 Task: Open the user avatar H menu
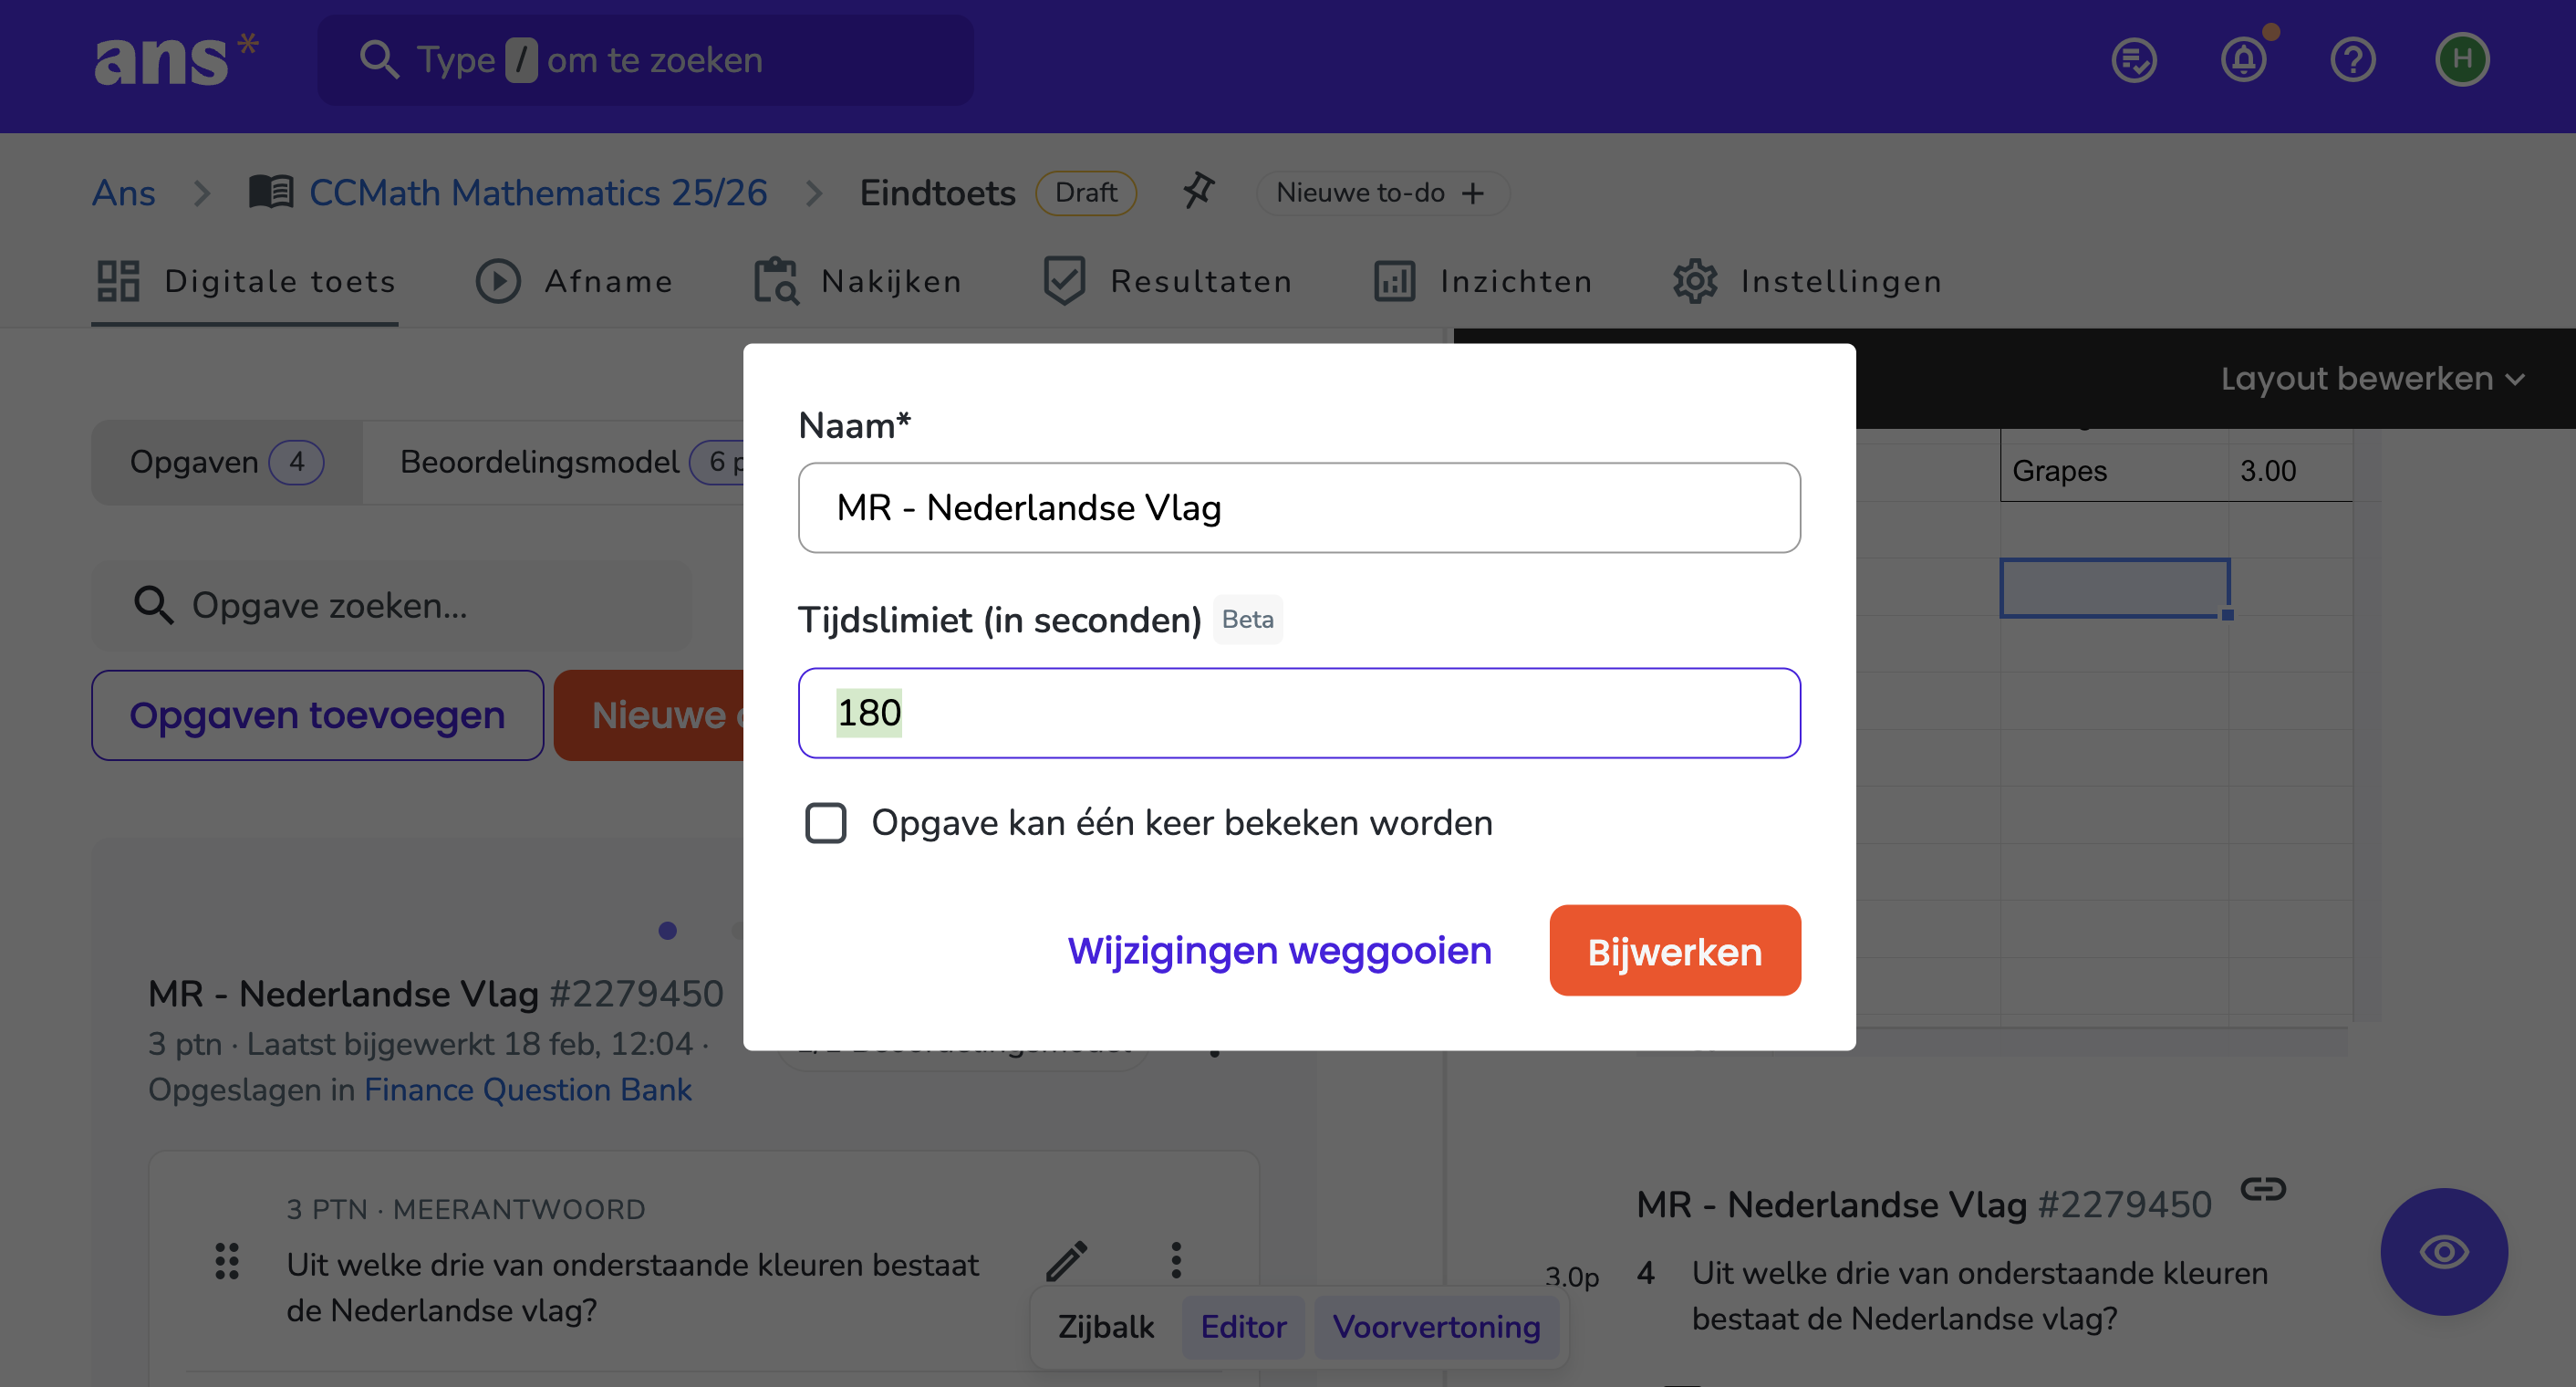(x=2462, y=60)
